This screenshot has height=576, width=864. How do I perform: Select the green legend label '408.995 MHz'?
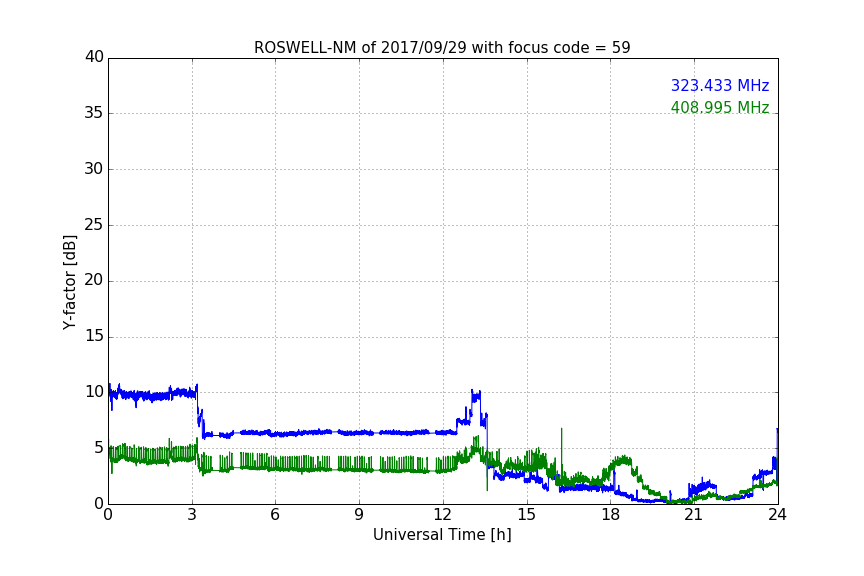[720, 107]
